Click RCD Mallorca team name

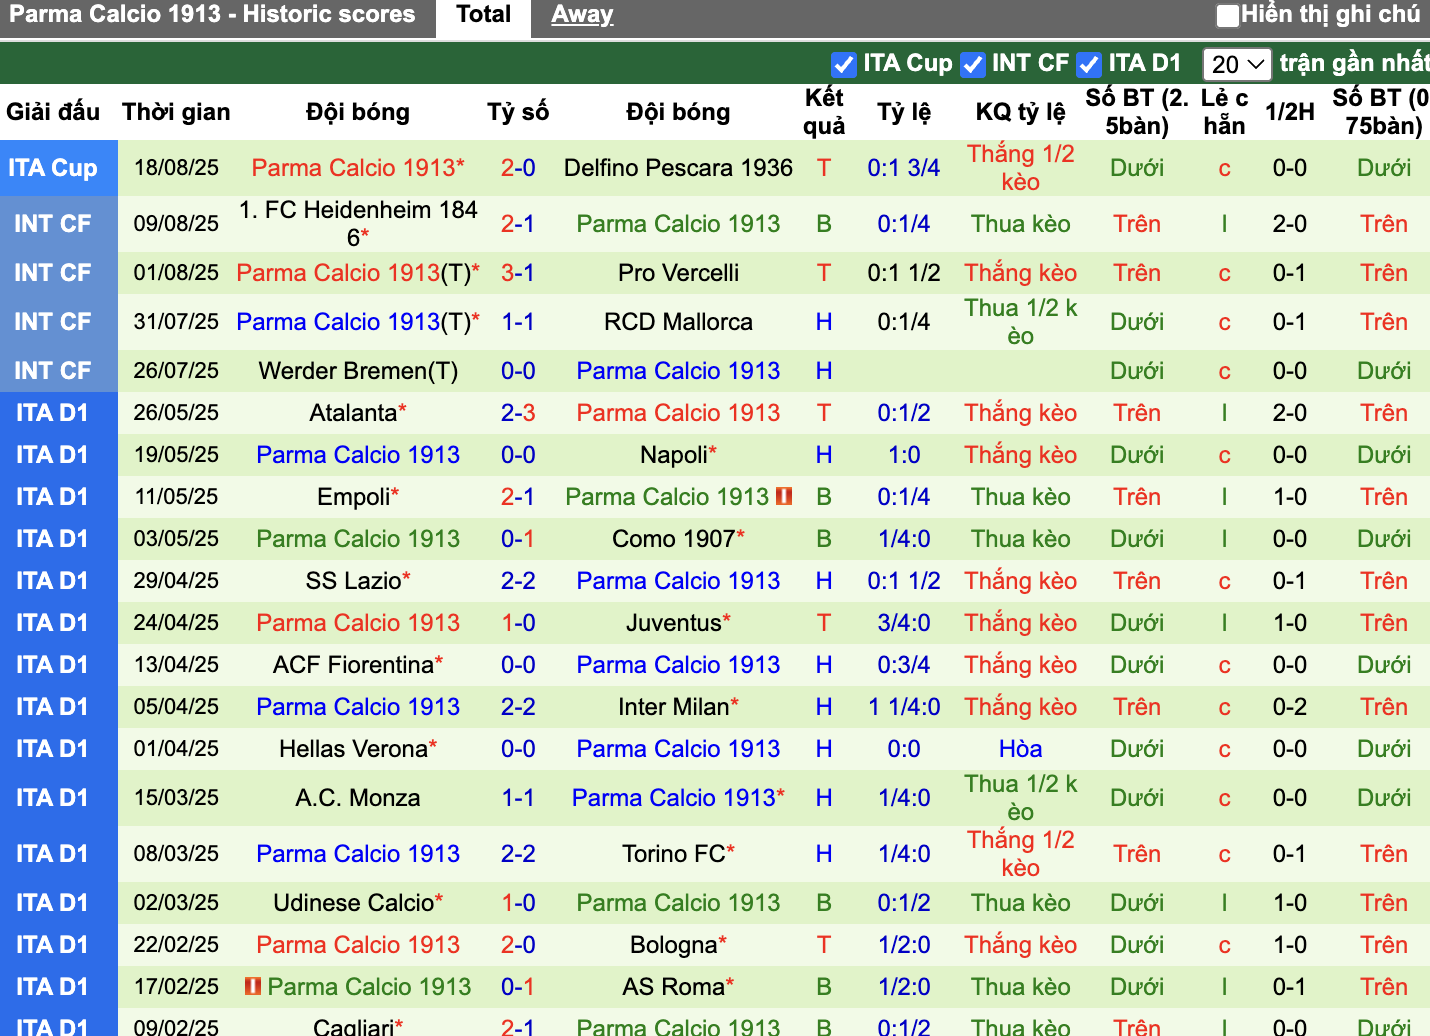678,322
